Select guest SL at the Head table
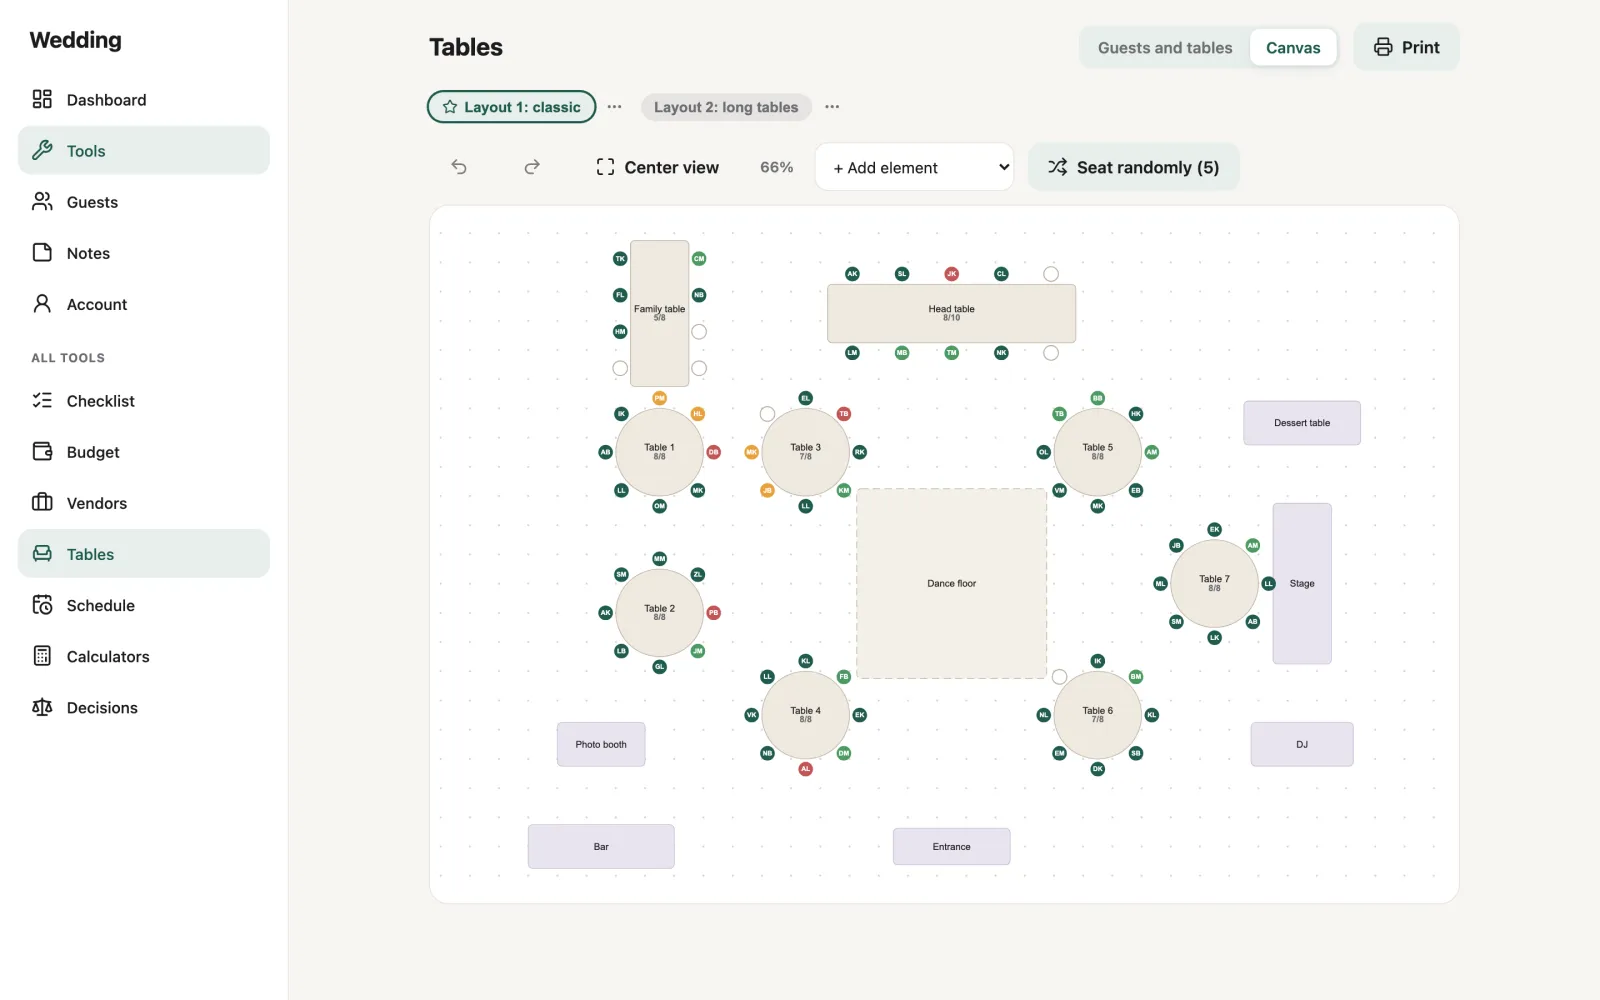1600x1000 pixels. click(902, 274)
